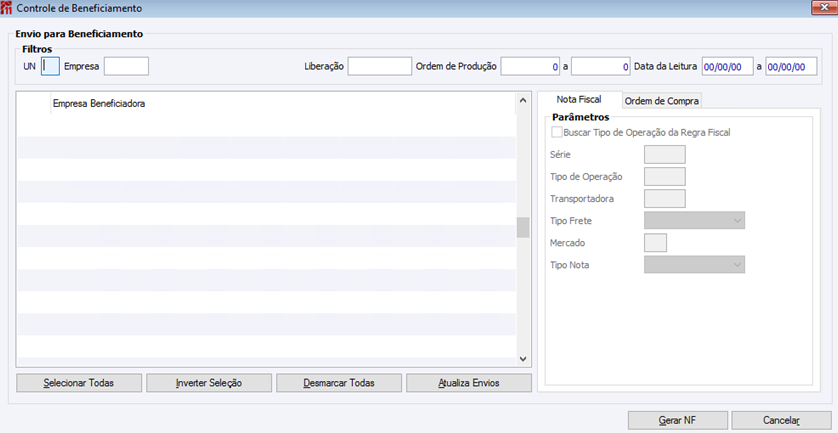Click the Empresa filter field

click(x=126, y=66)
